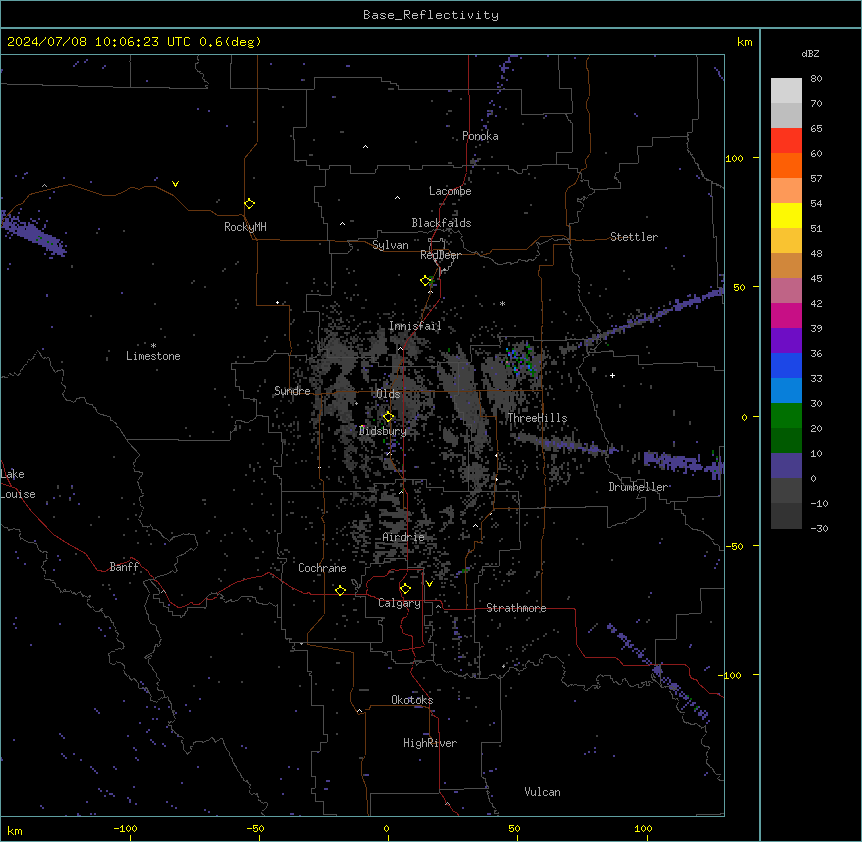Image resolution: width=862 pixels, height=842 pixels.
Task: Click the yellow diamond marker above RockyMH
Action: [x=249, y=204]
